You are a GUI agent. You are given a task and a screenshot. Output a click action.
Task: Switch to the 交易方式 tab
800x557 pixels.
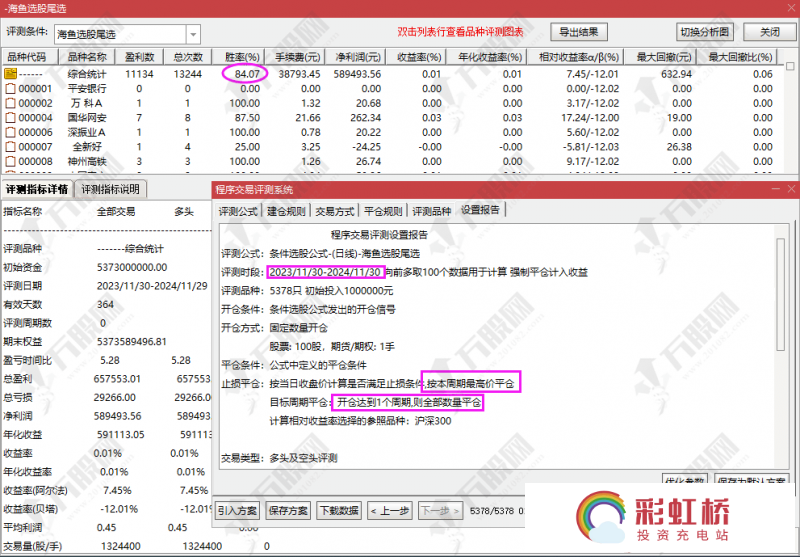click(x=334, y=211)
